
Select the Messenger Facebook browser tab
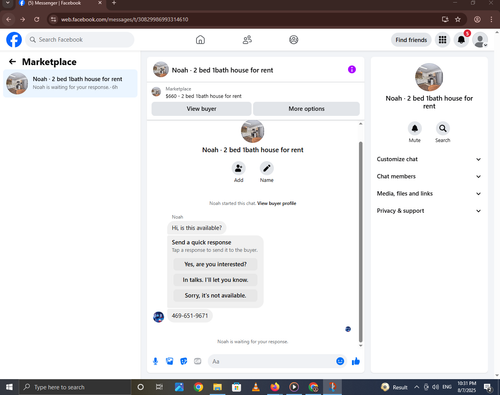(60, 3)
